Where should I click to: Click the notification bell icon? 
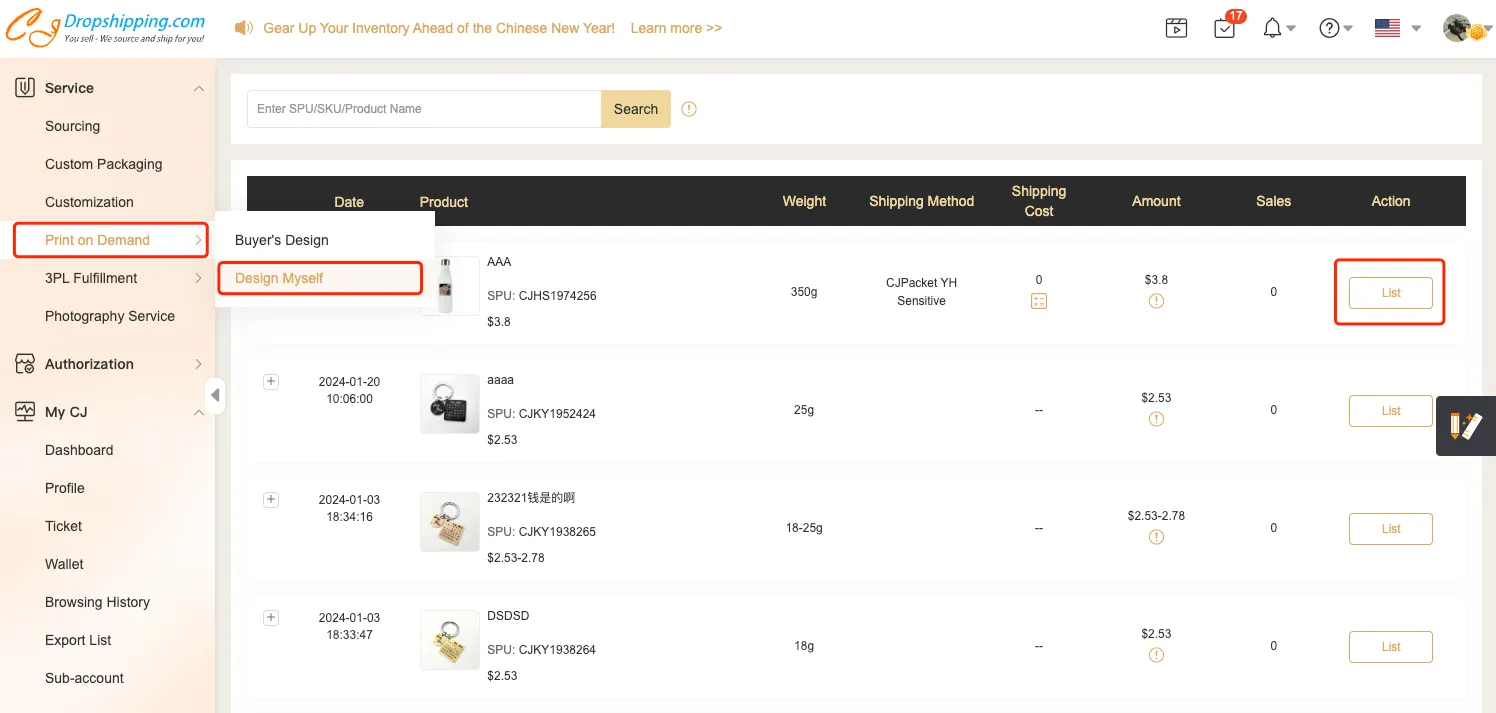click(1272, 28)
